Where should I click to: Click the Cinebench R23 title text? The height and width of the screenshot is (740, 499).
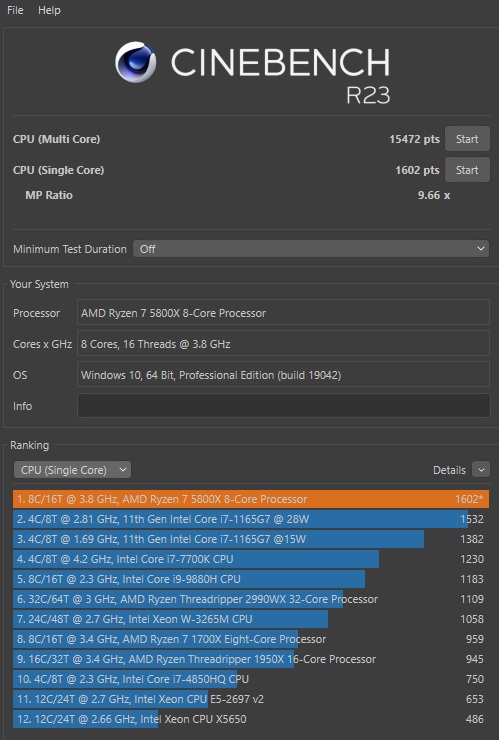coord(281,75)
